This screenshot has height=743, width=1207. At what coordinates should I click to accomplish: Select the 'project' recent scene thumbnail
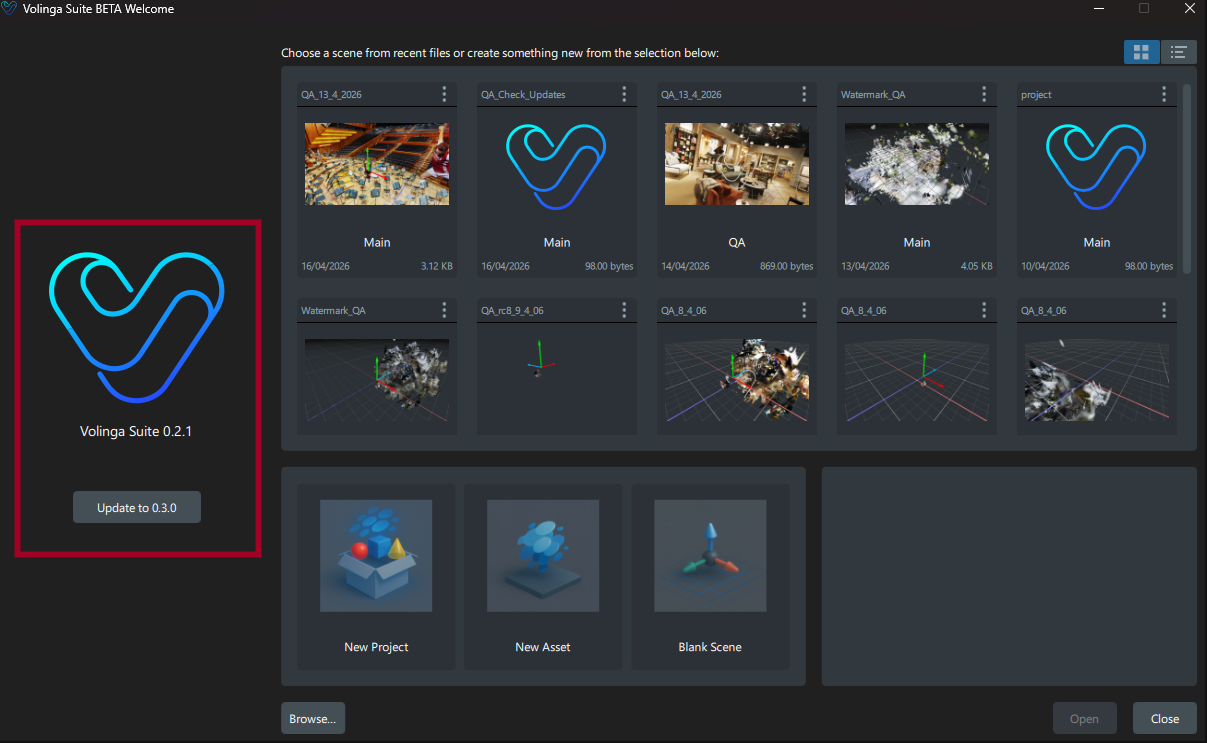[x=1097, y=164]
